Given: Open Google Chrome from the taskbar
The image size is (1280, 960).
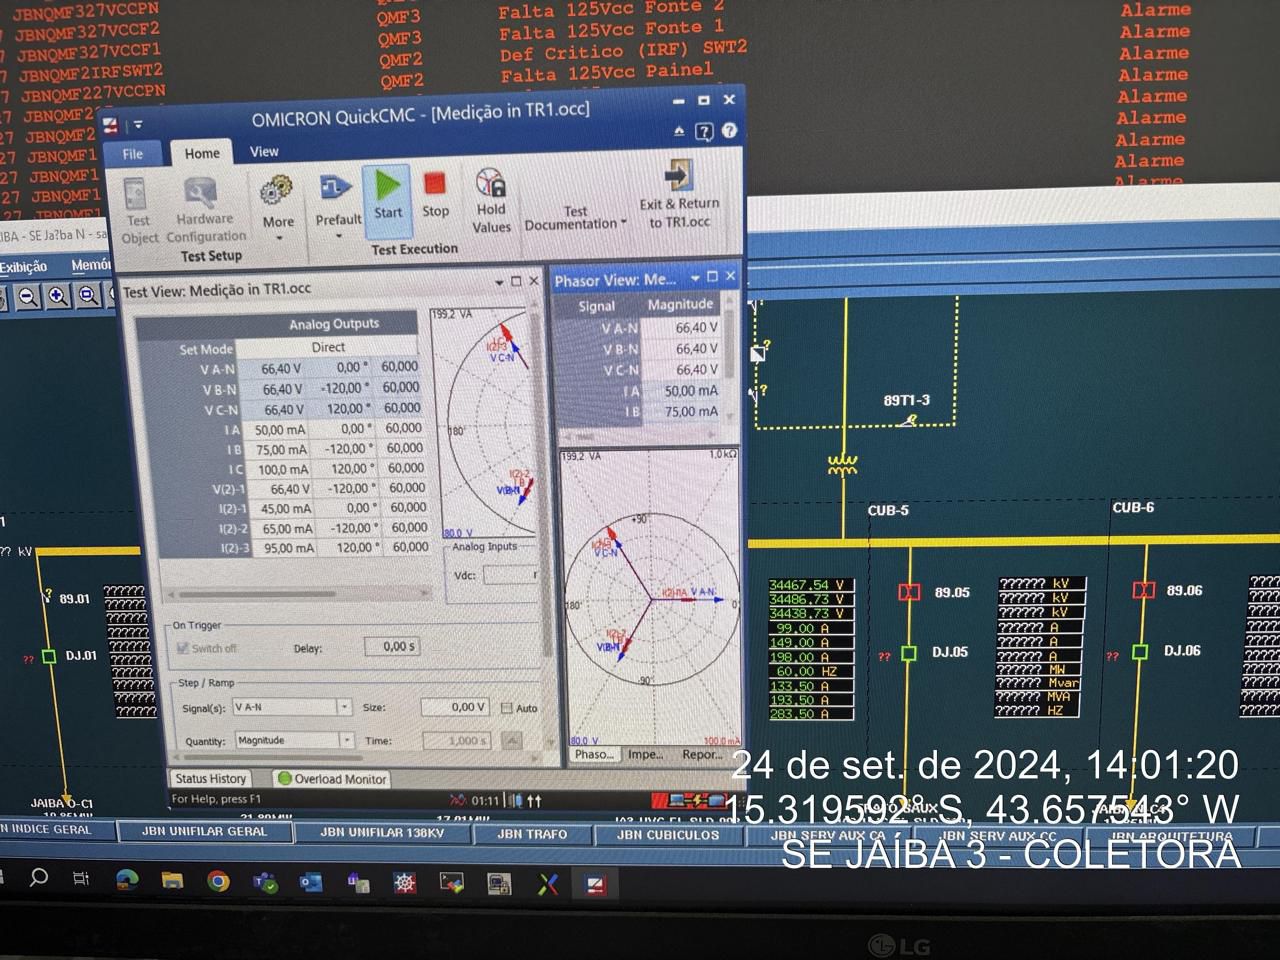Looking at the screenshot, I should (x=218, y=881).
